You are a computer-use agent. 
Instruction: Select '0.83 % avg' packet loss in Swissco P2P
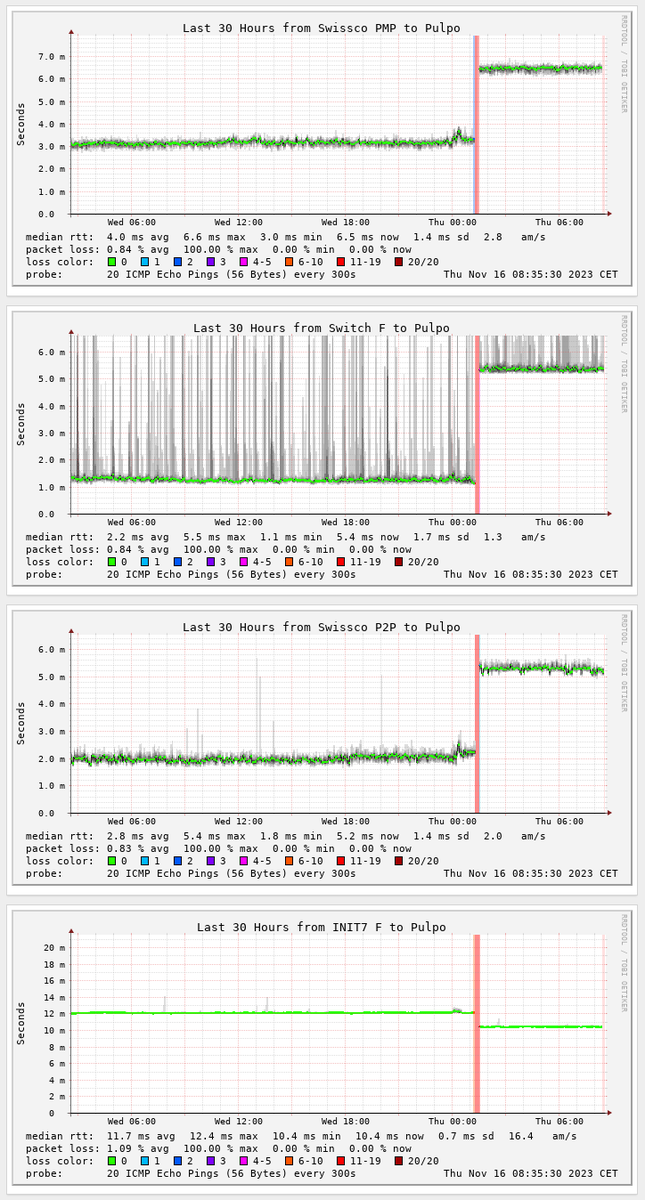(x=138, y=849)
